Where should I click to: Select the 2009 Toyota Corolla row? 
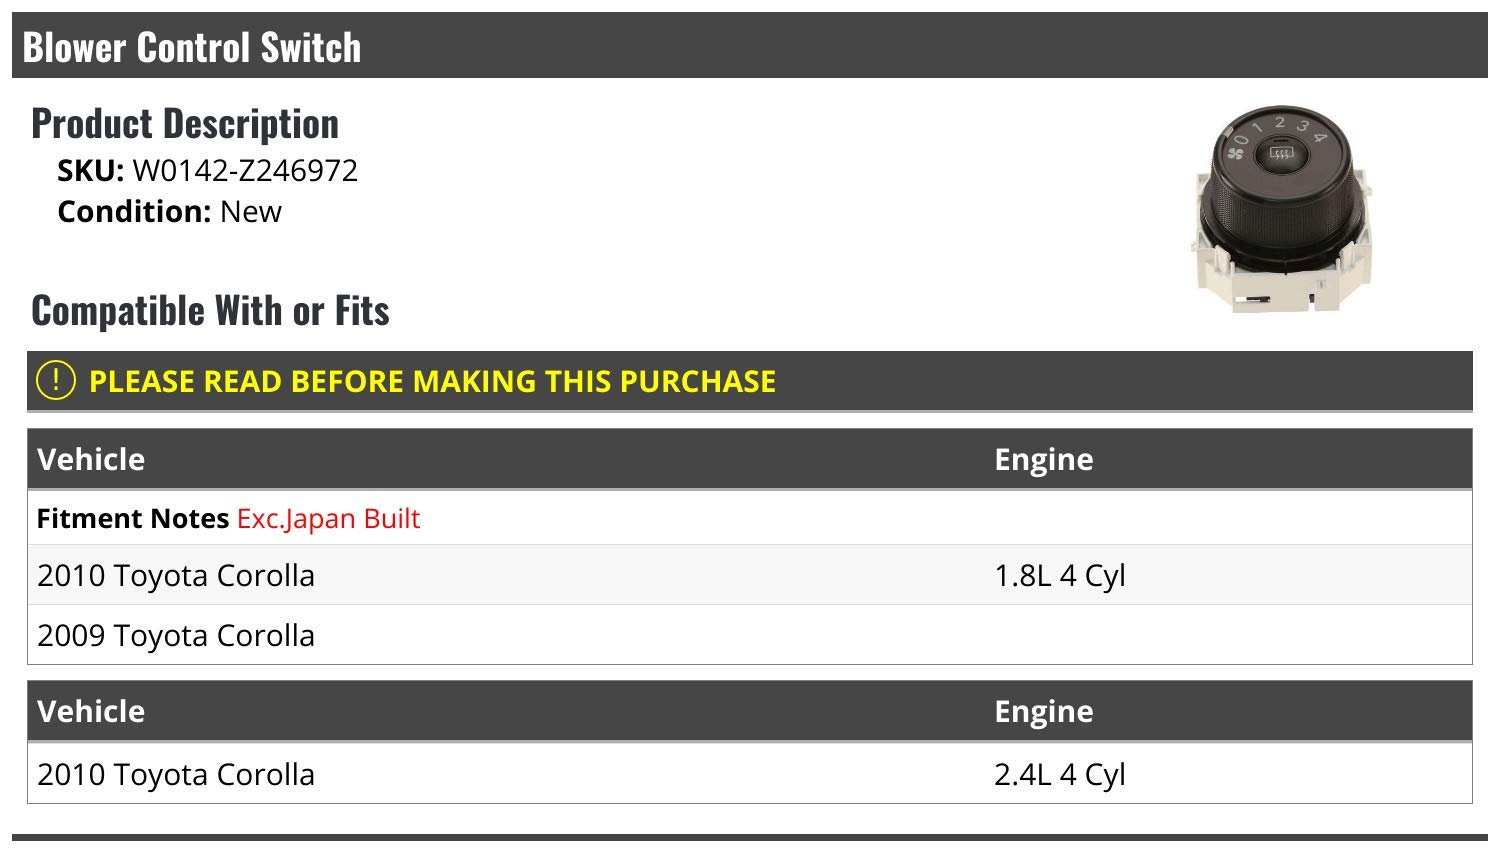pyautogui.click(x=750, y=635)
